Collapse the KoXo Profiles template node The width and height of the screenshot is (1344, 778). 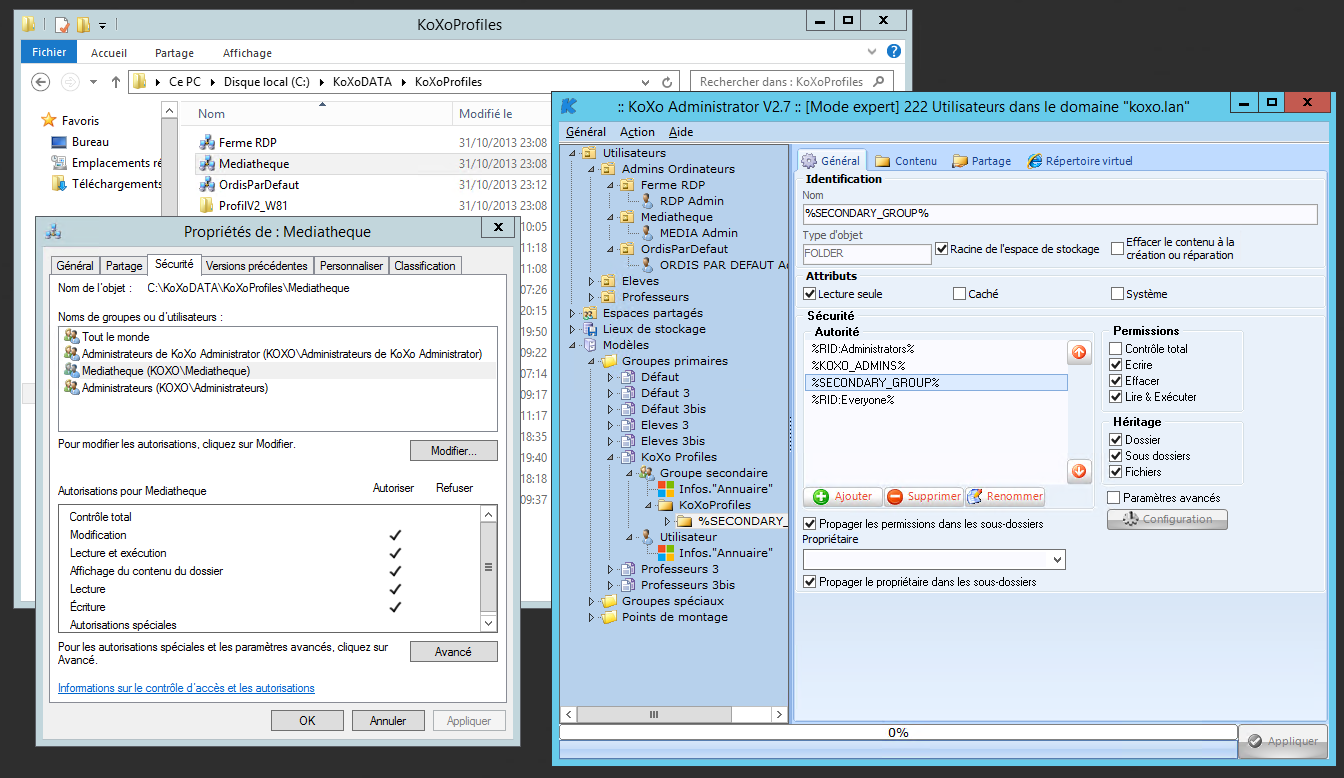point(611,457)
